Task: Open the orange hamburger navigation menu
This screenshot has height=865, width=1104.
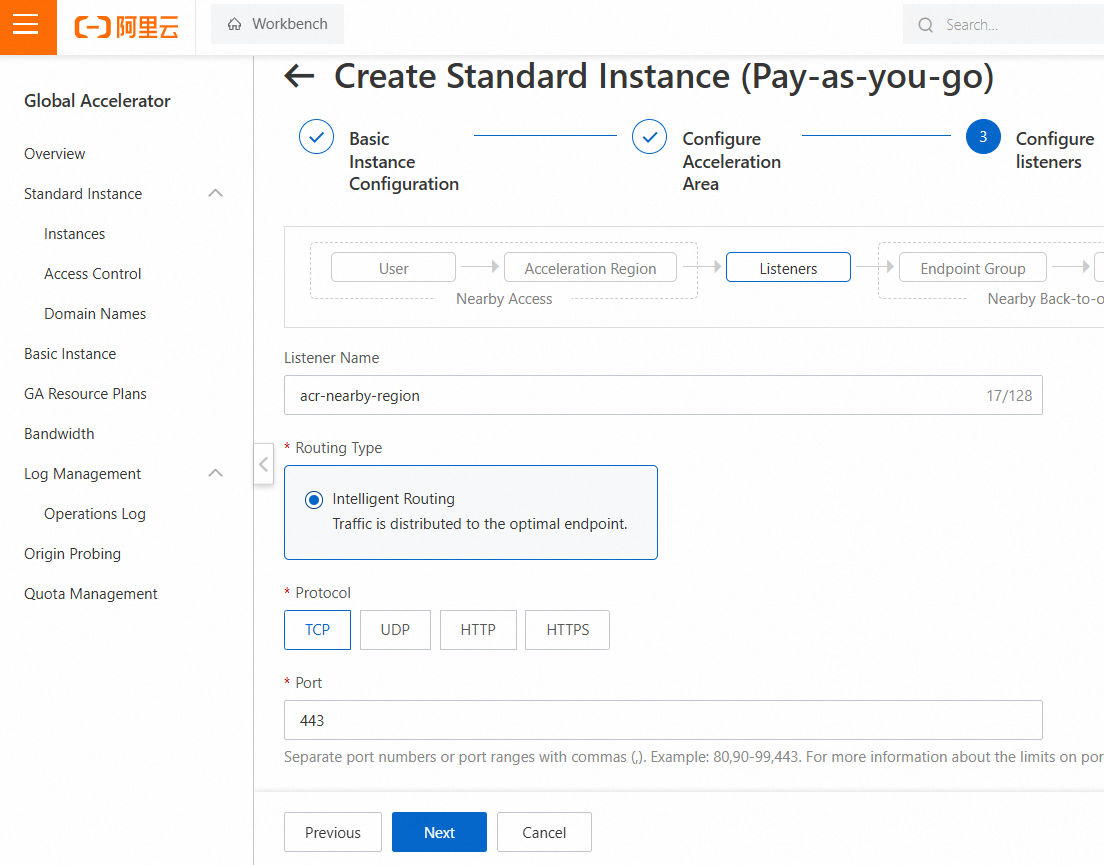Action: point(26,25)
